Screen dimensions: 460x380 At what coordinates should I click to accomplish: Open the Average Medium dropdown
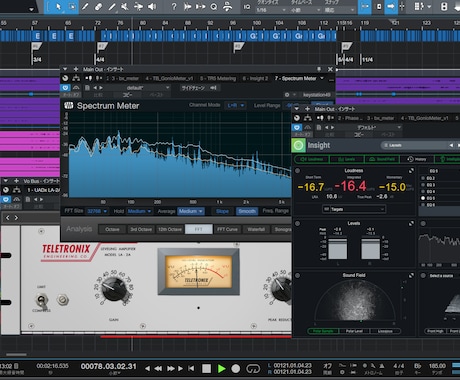pos(191,211)
